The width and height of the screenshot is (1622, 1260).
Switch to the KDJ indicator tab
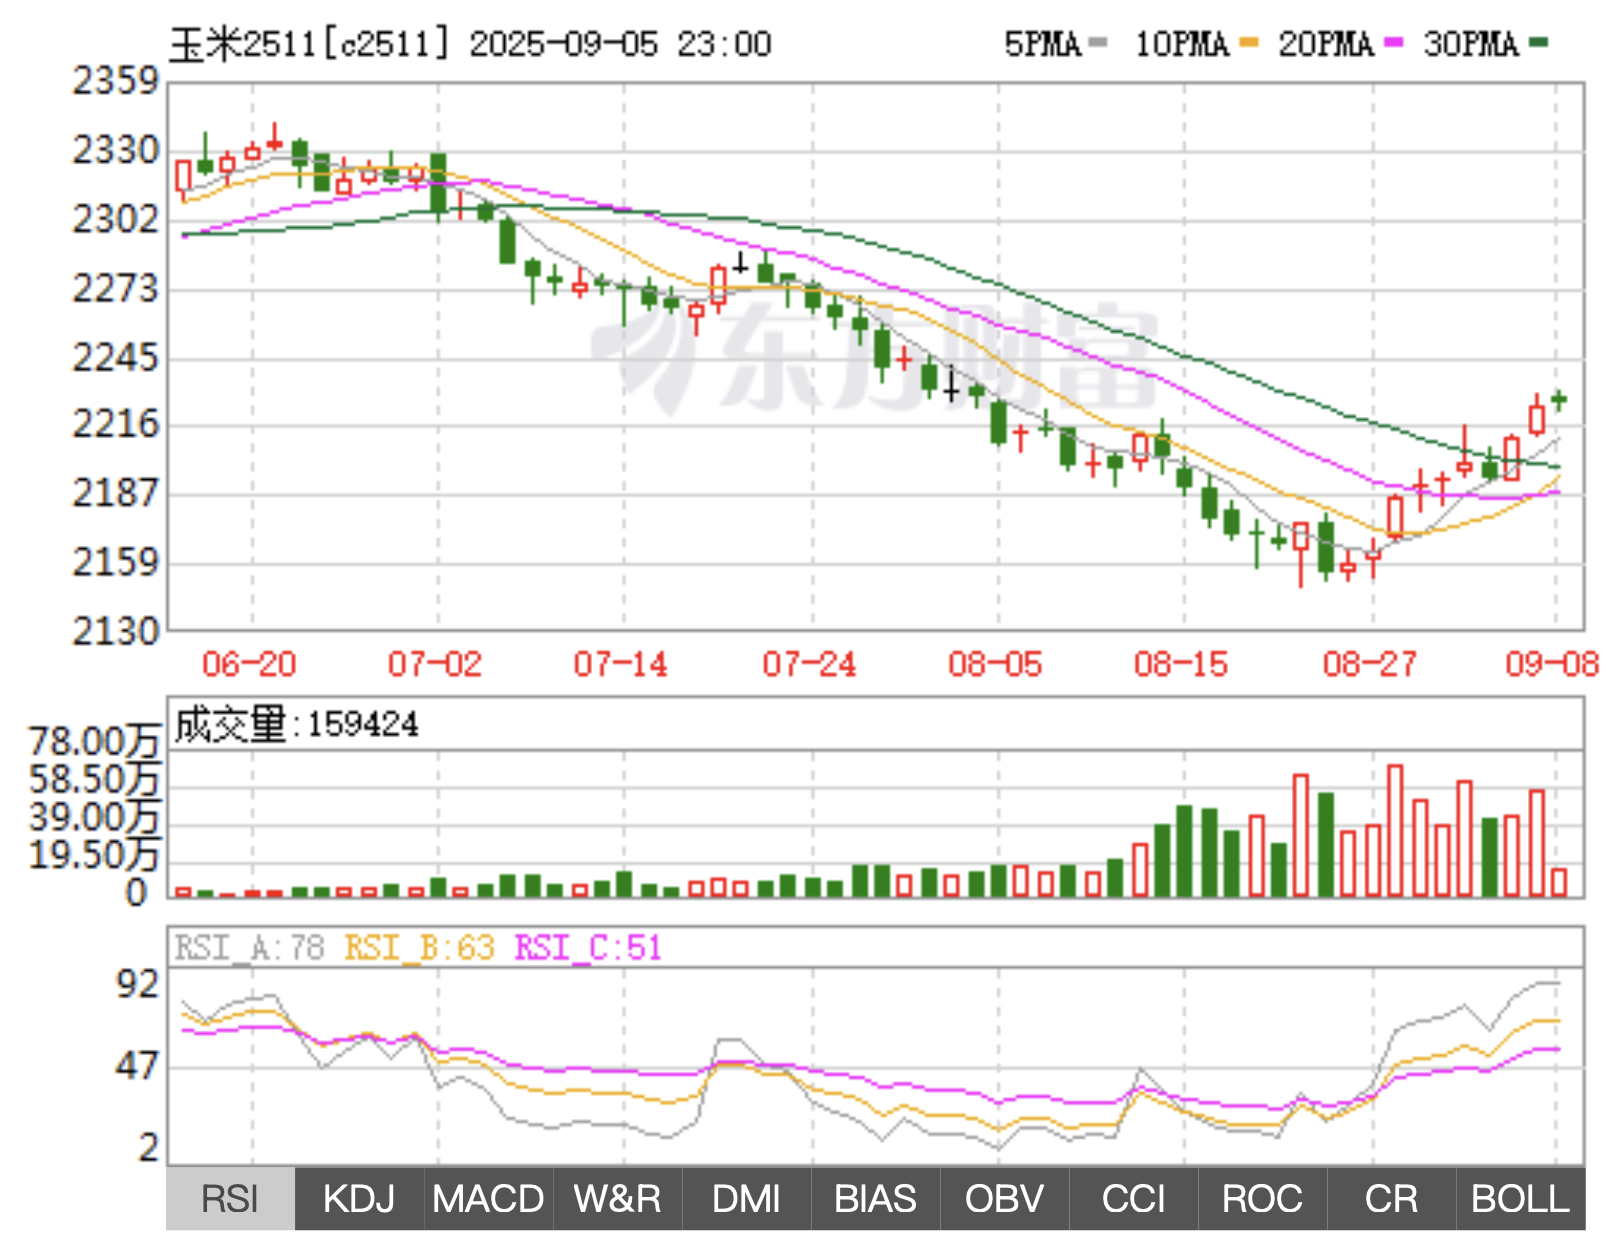coord(359,1198)
